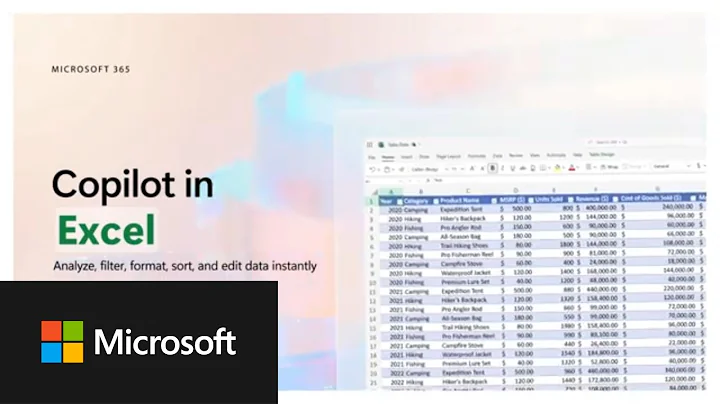Click cell 'Trail Hiking Shoes' in row 6

465,246
